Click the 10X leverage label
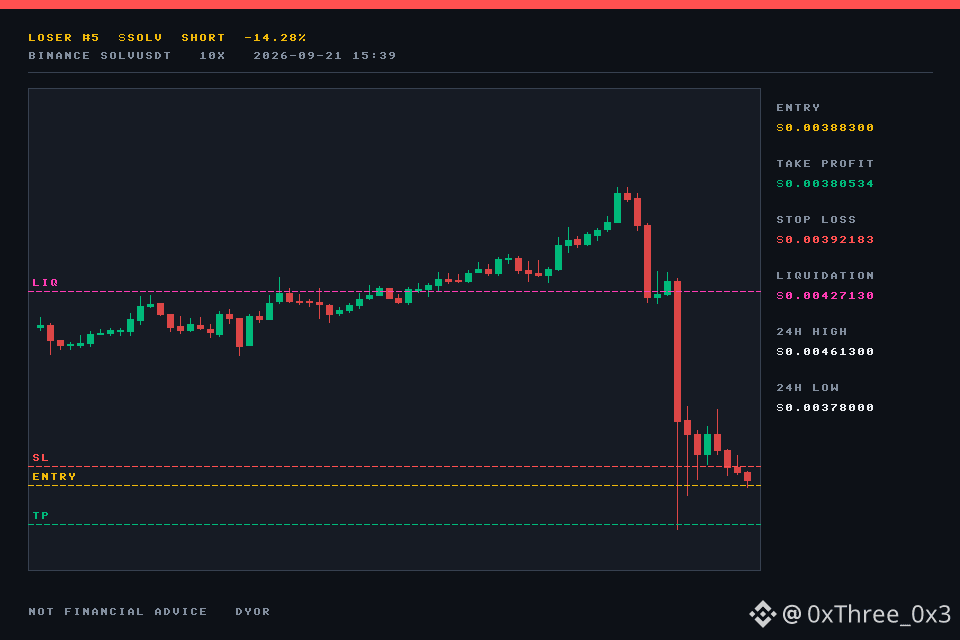Screen dimensions: 960x640 (212, 55)
